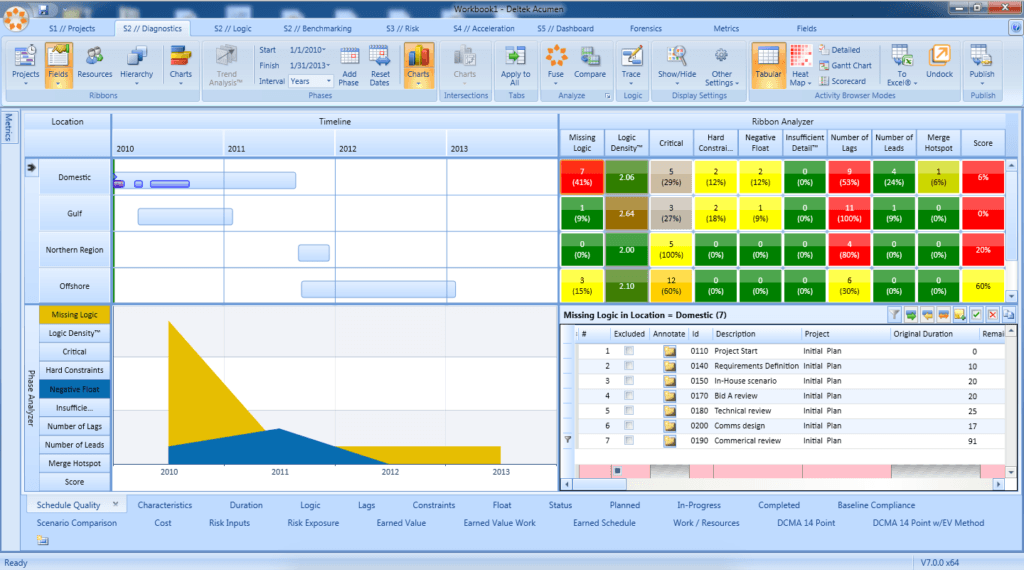
Task: Open the Metrics side panel tab
Action: pos(8,127)
